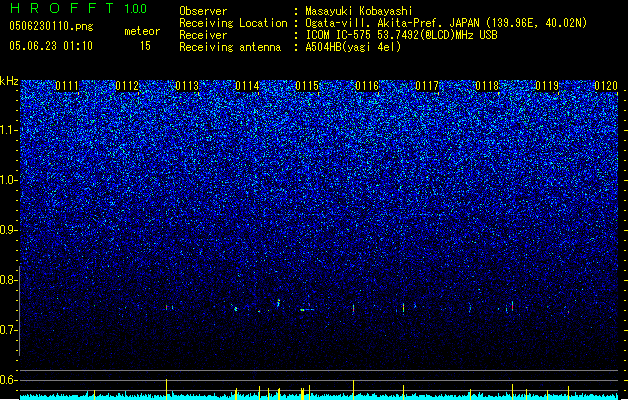Click the 0115 time marker
Image resolution: width=629 pixels, height=400 pixels.
307,86
